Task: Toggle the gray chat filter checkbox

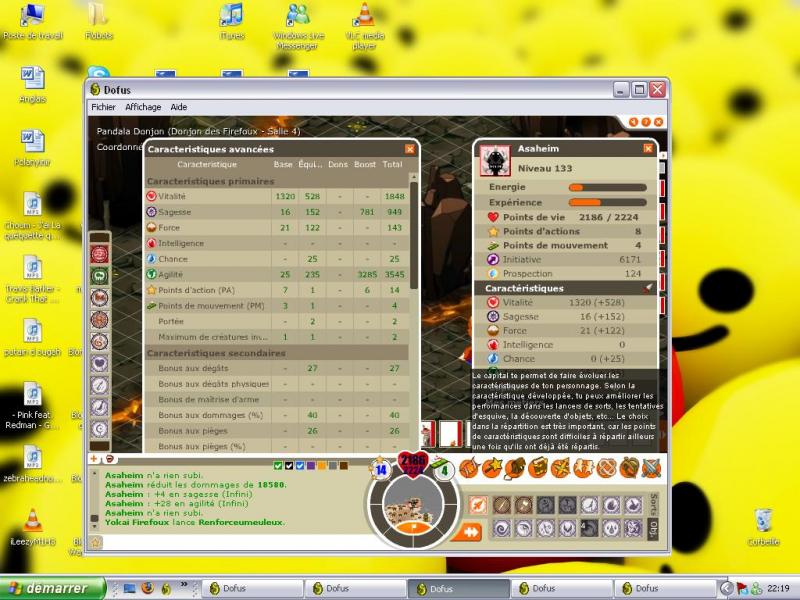Action: (x=333, y=465)
